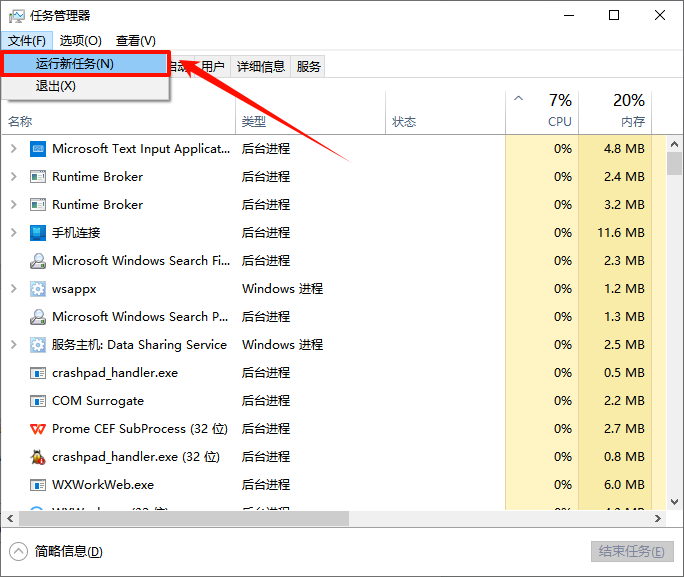Click the vertical scrollbar up arrow
The height and width of the screenshot is (577, 684).
[x=674, y=144]
